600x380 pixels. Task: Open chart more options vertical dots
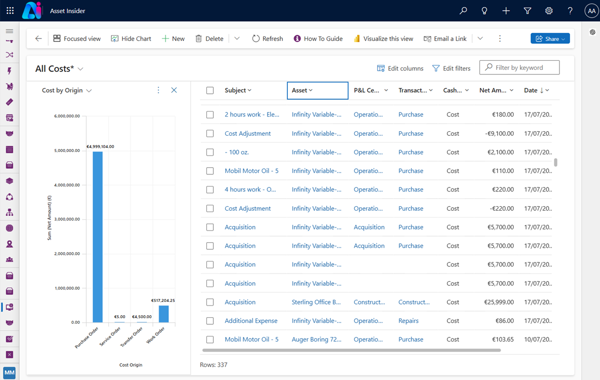coord(158,90)
